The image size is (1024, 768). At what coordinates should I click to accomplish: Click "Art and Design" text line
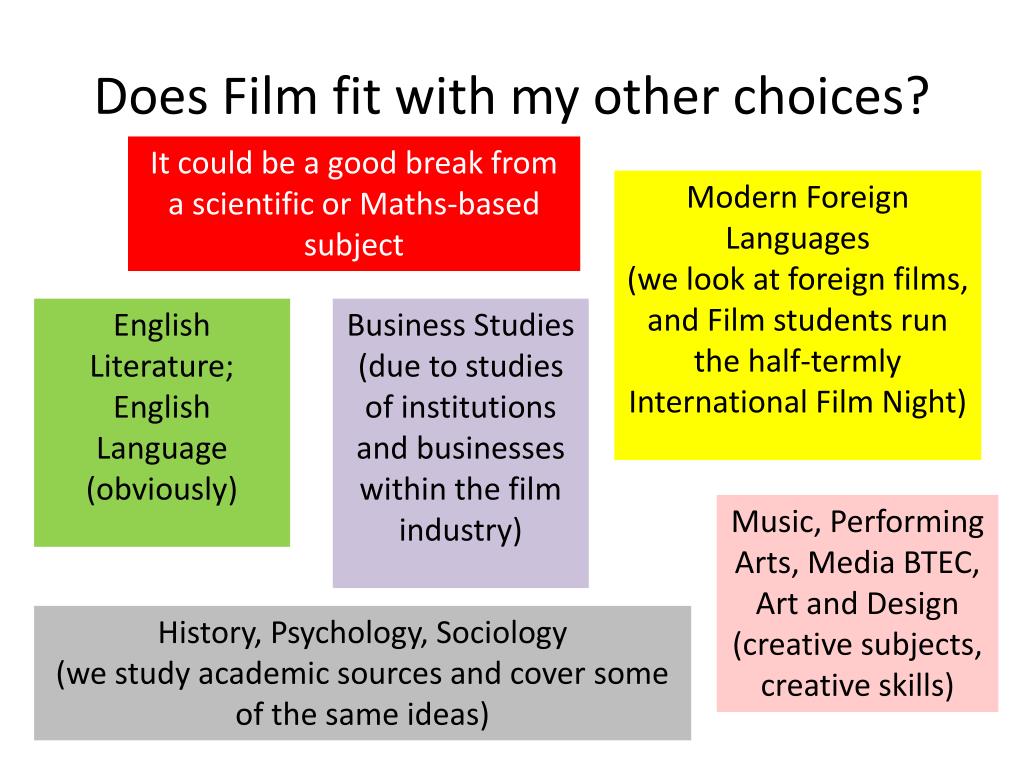point(857,603)
